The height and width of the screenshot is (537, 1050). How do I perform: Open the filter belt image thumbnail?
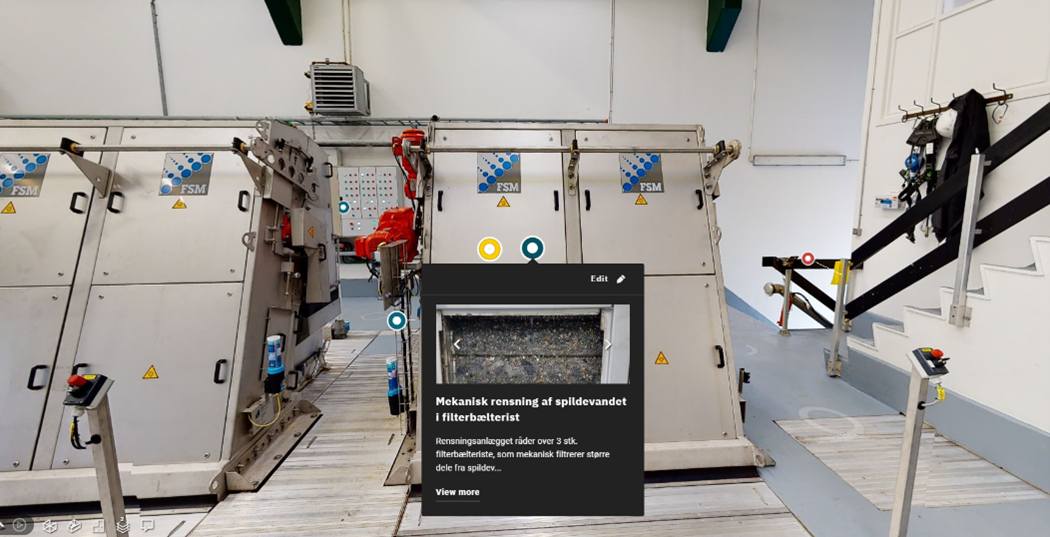532,345
